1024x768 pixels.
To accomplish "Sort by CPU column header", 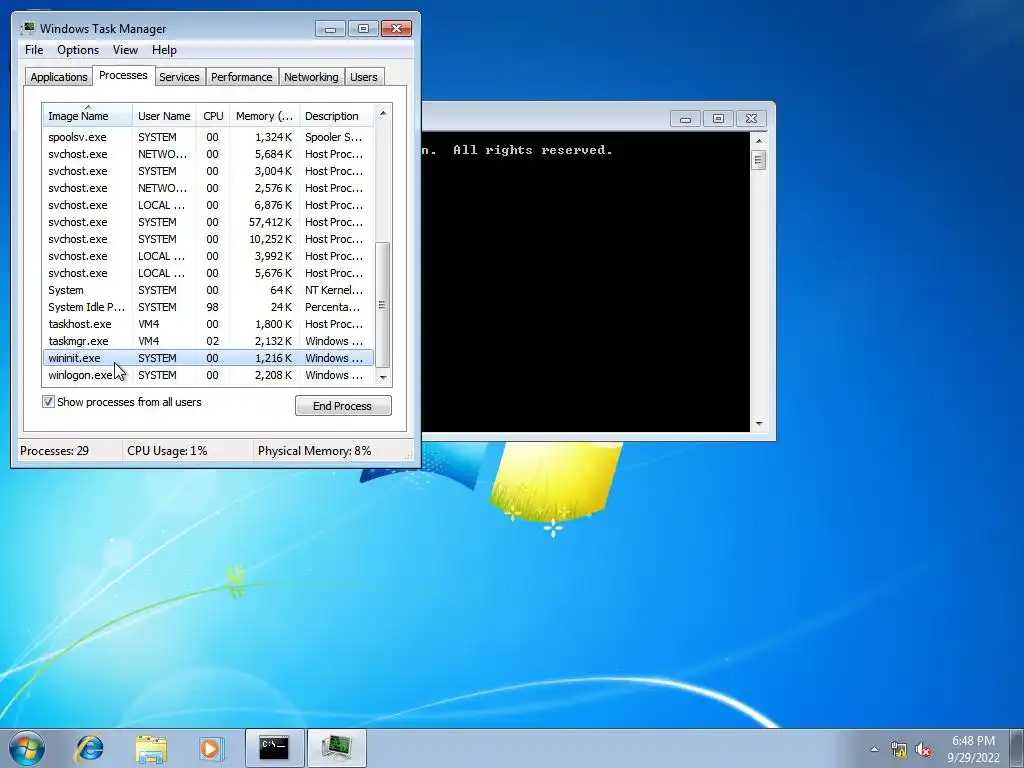I will coord(213,116).
